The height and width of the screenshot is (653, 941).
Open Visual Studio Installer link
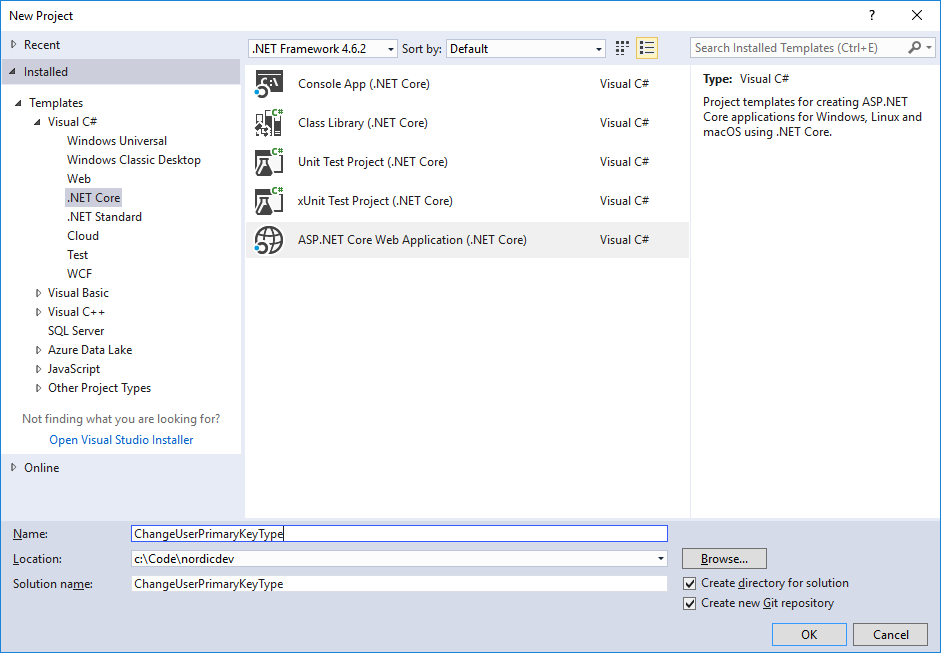[122, 439]
